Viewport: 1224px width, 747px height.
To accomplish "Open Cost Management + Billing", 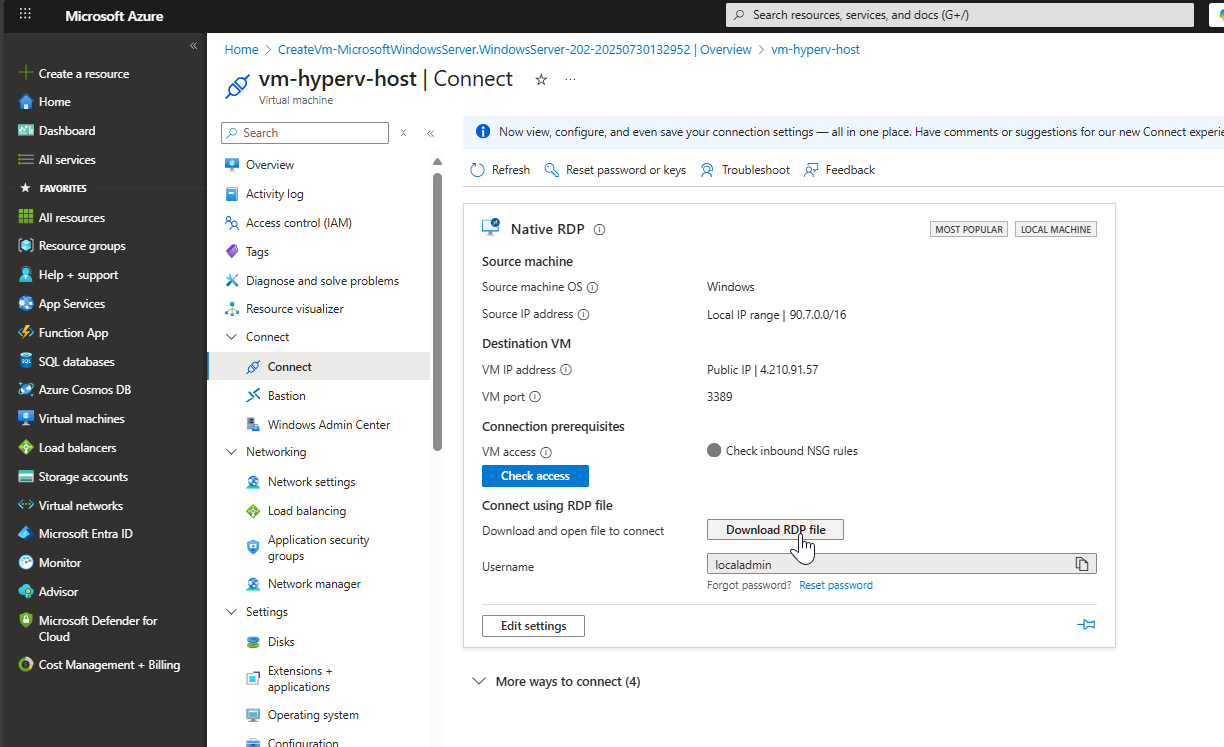I will (109, 665).
